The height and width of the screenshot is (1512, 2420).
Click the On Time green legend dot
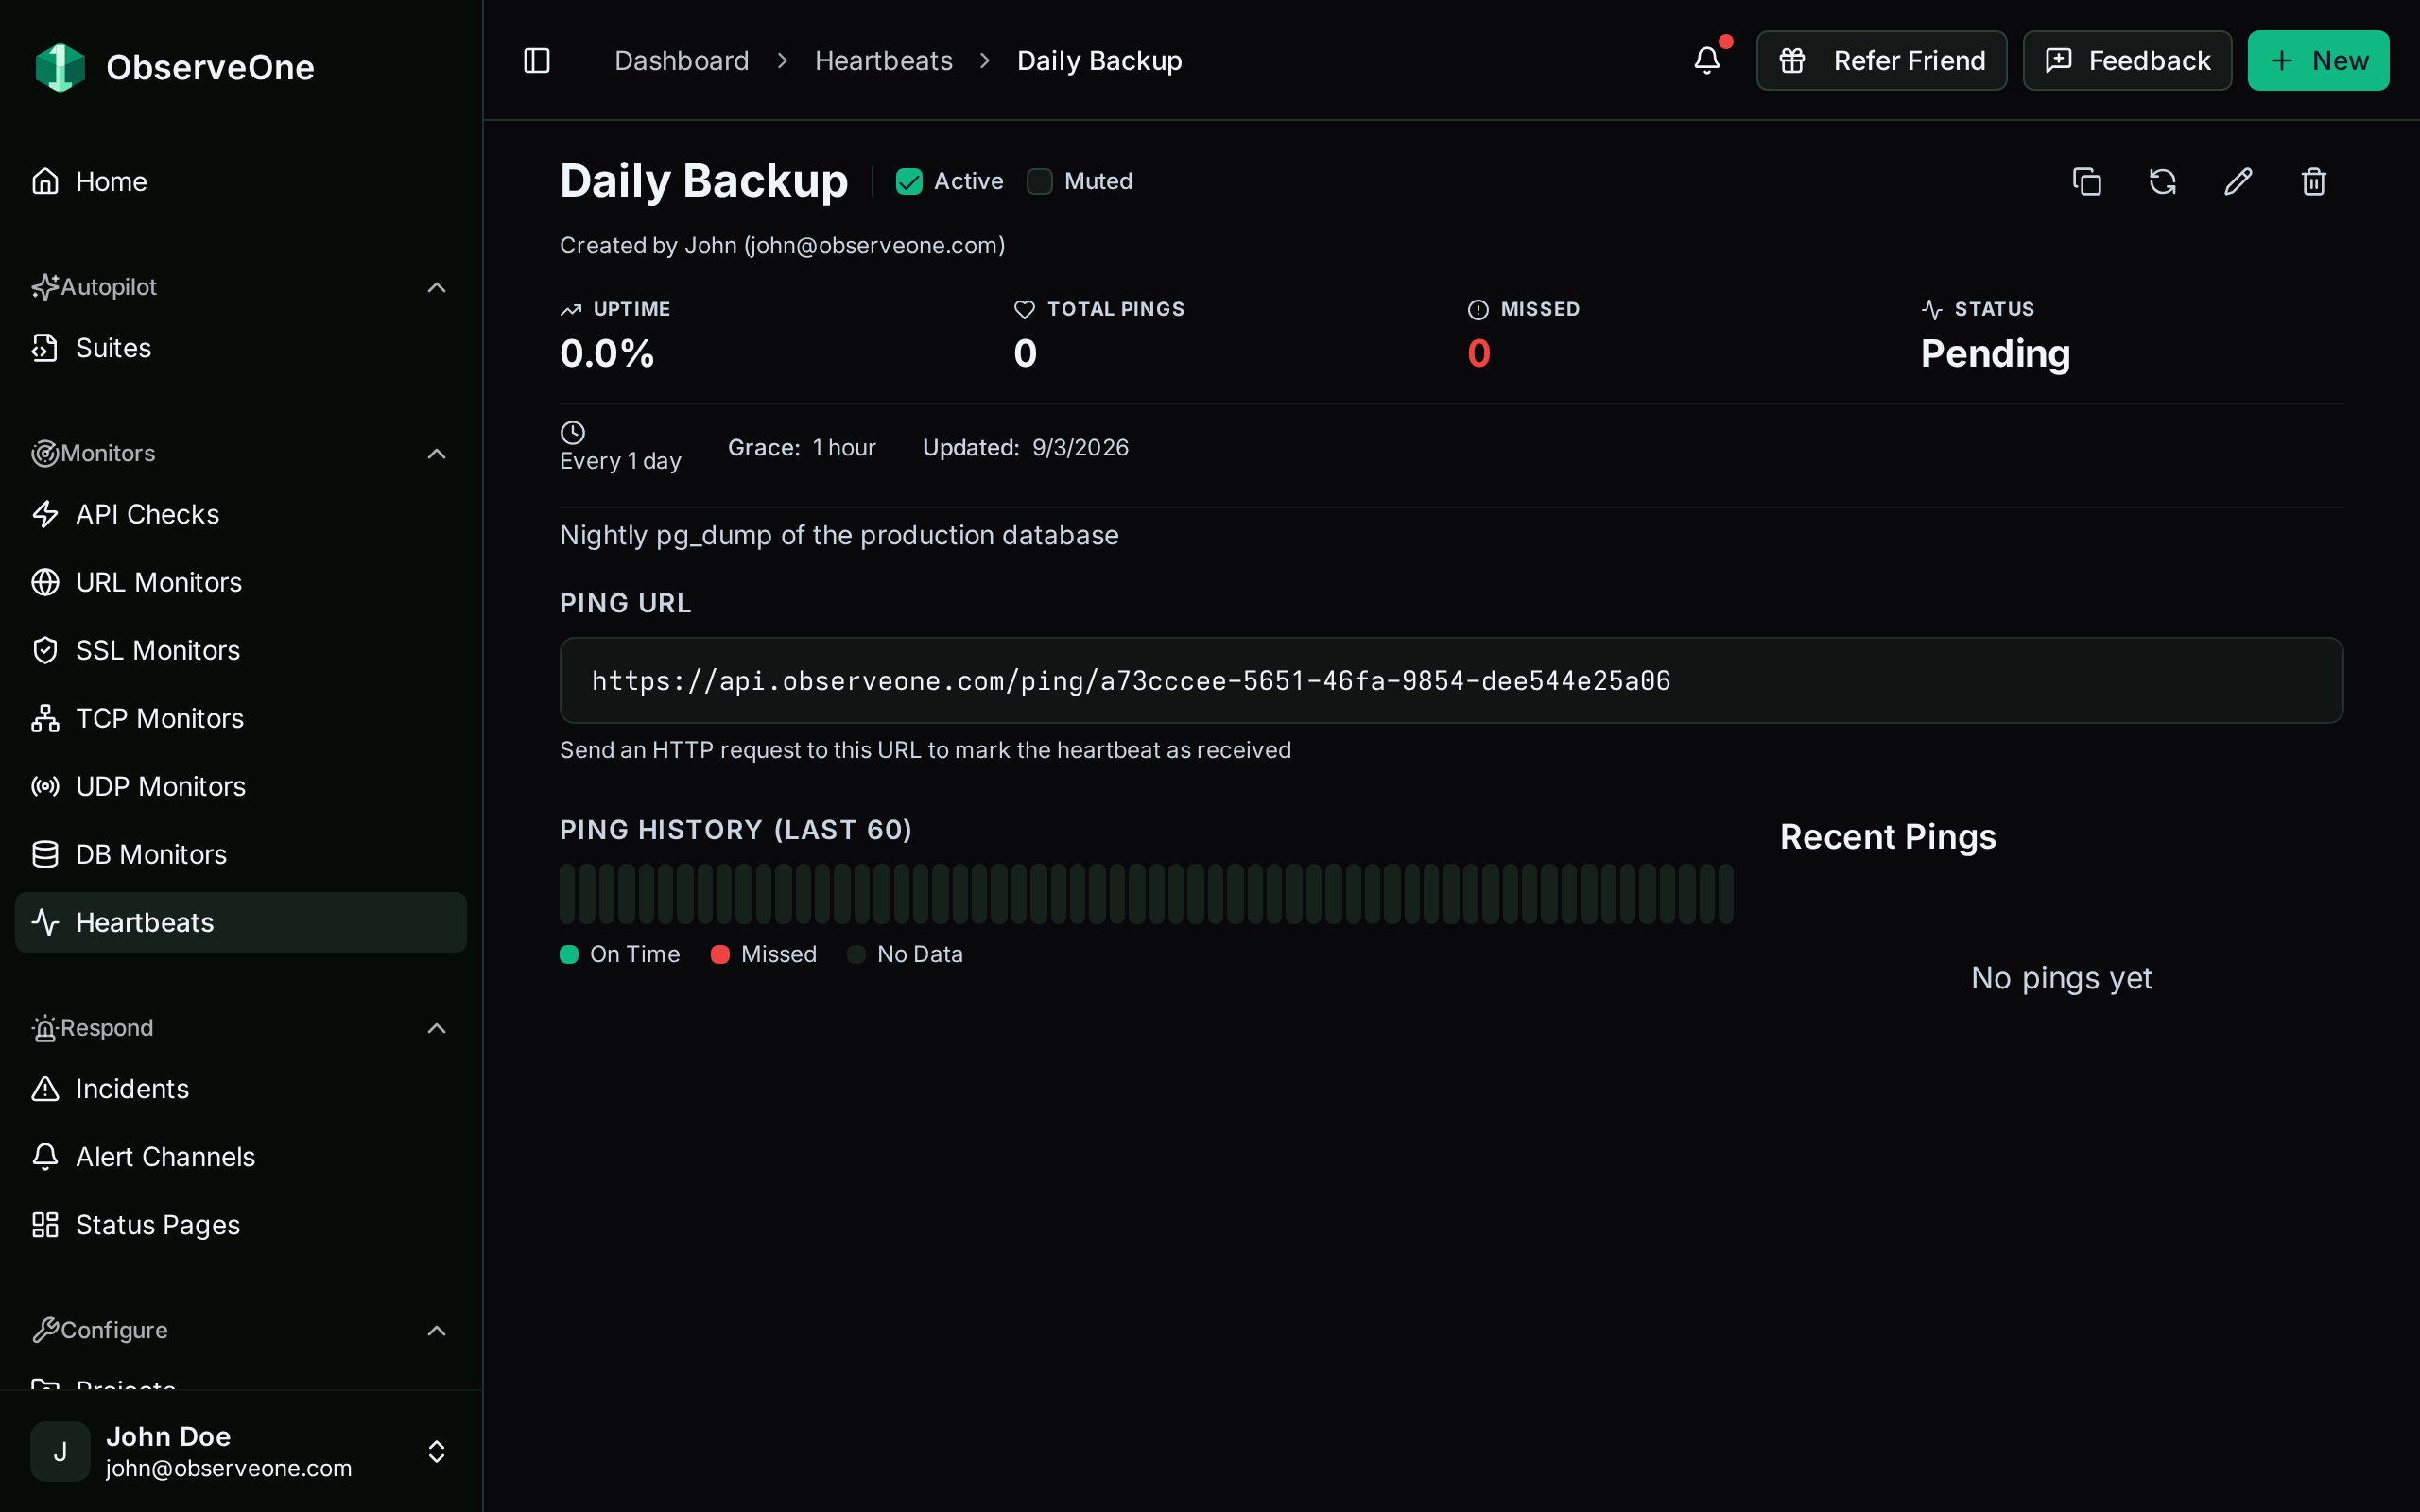coord(569,954)
